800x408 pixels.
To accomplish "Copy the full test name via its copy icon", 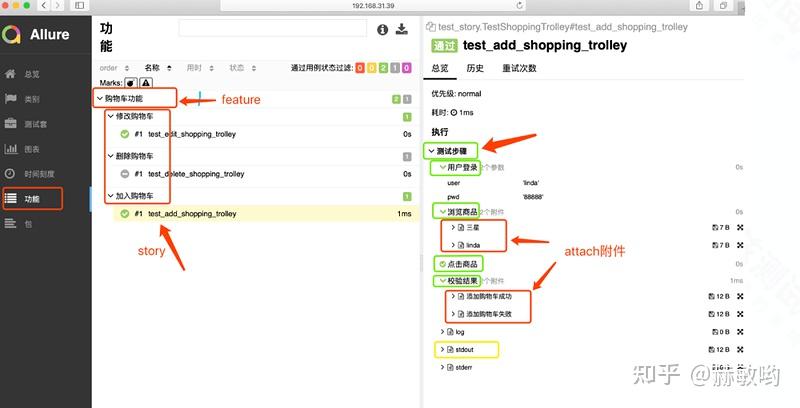I will (431, 27).
